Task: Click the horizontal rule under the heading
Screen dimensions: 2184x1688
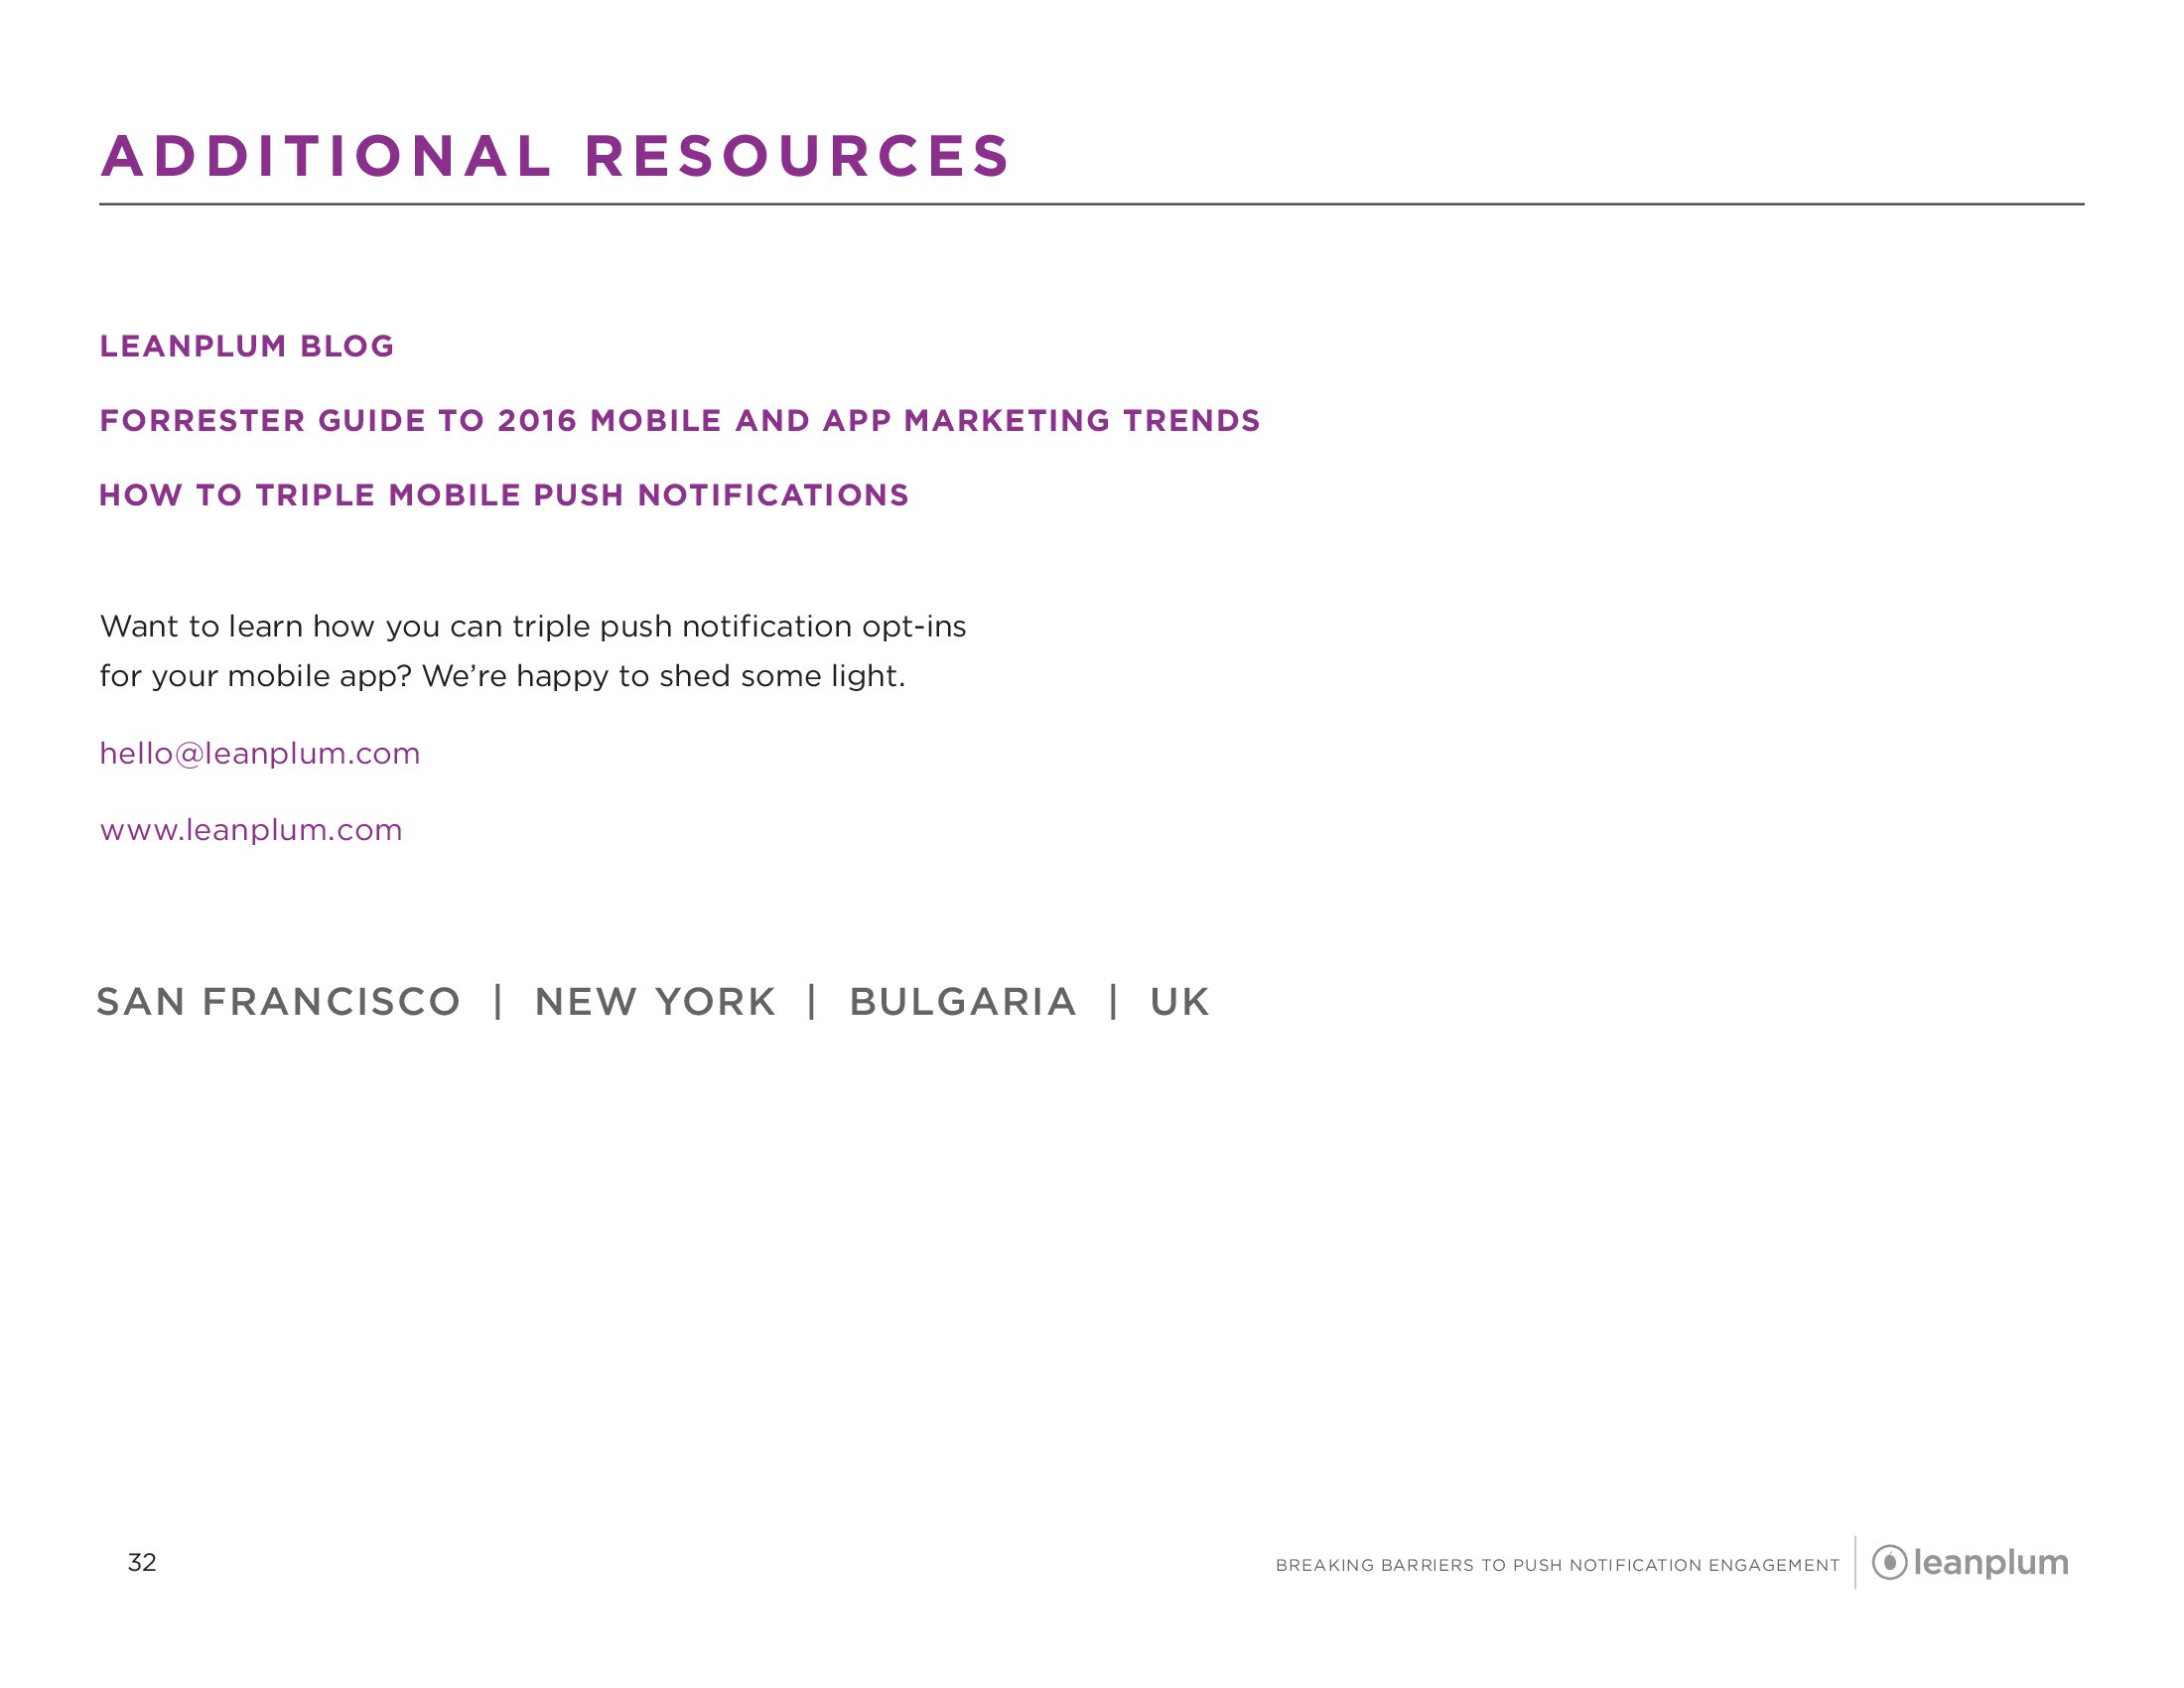Action: pyautogui.click(x=1092, y=204)
